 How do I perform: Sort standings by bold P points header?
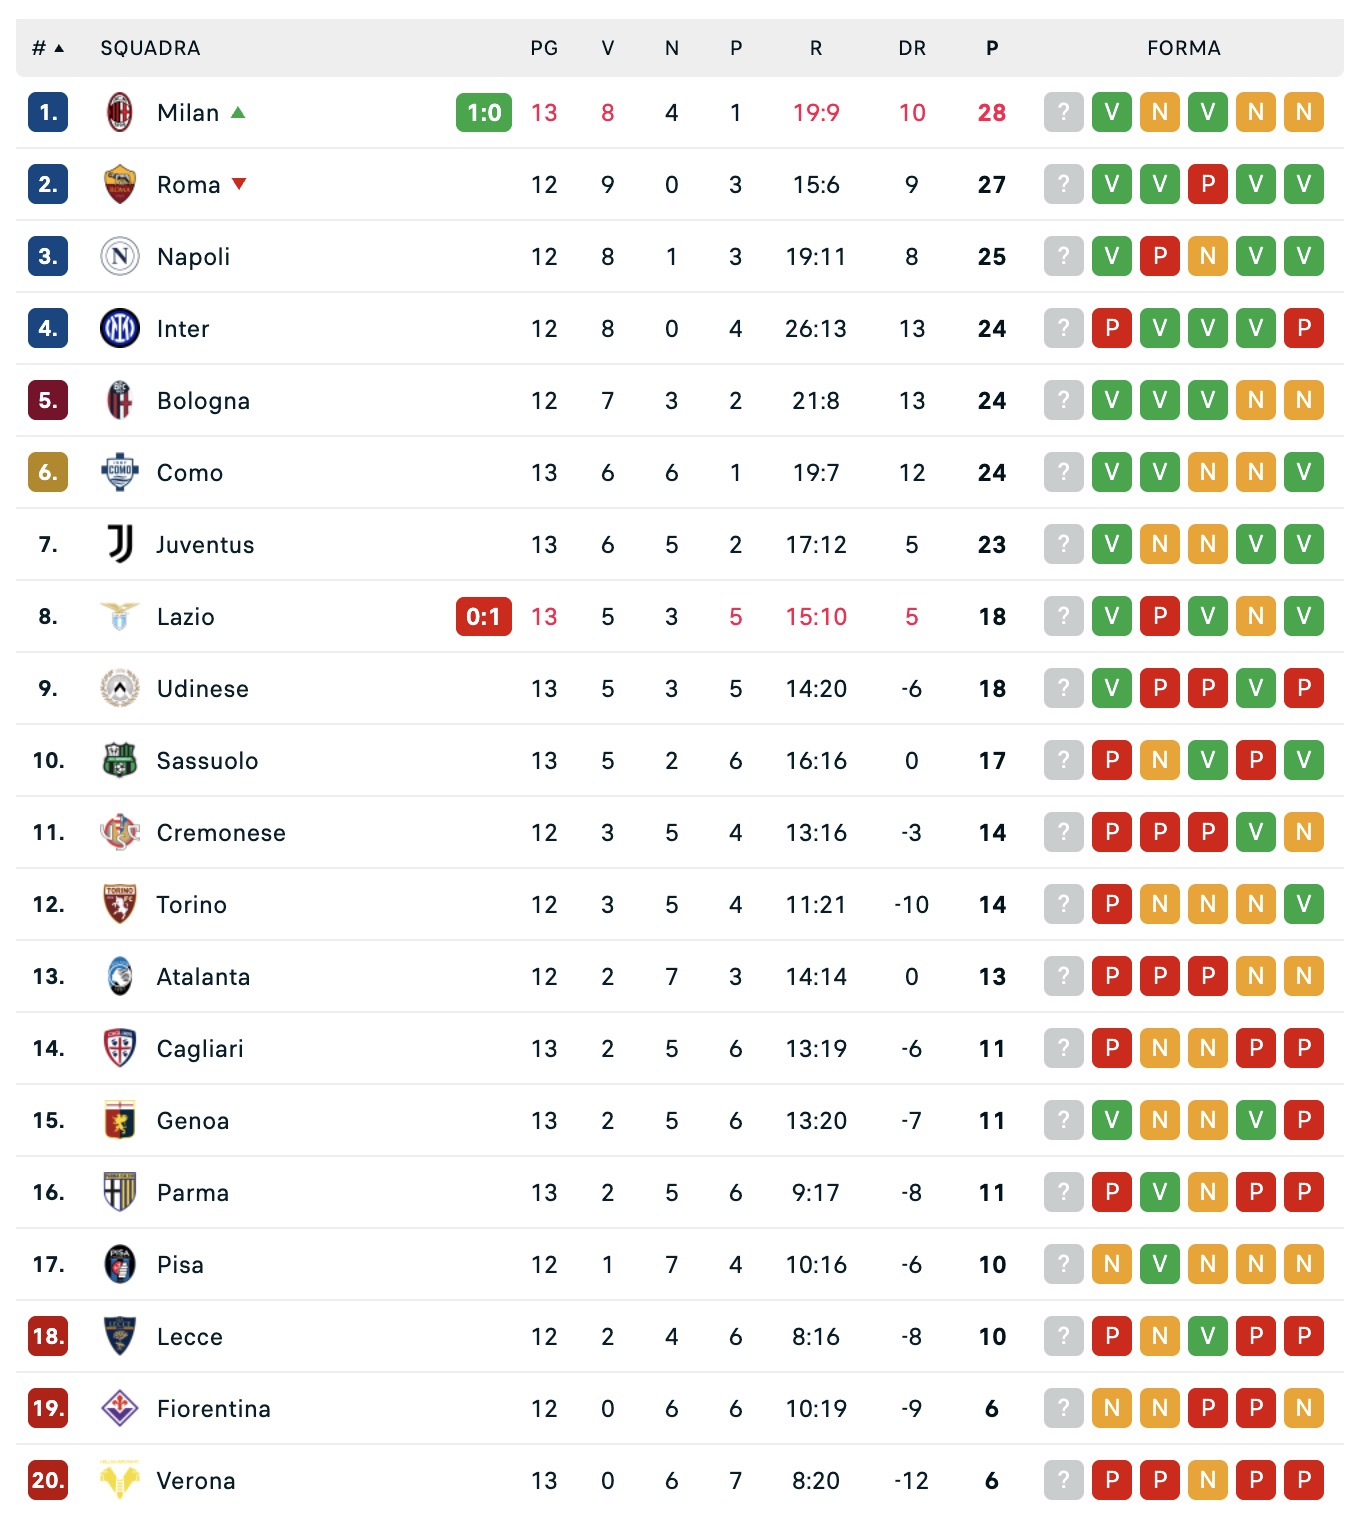[992, 48]
